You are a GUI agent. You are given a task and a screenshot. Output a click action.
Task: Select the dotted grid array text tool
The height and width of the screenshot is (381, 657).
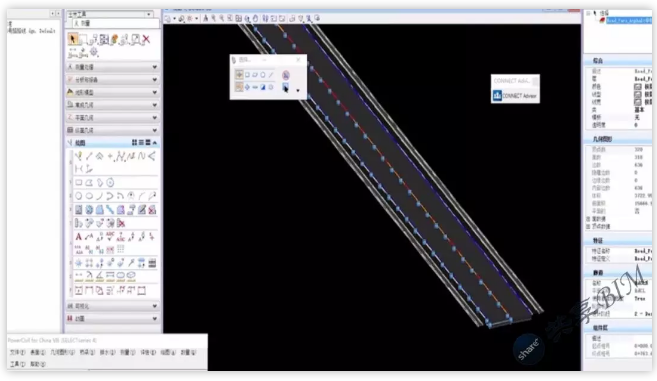(x=121, y=249)
